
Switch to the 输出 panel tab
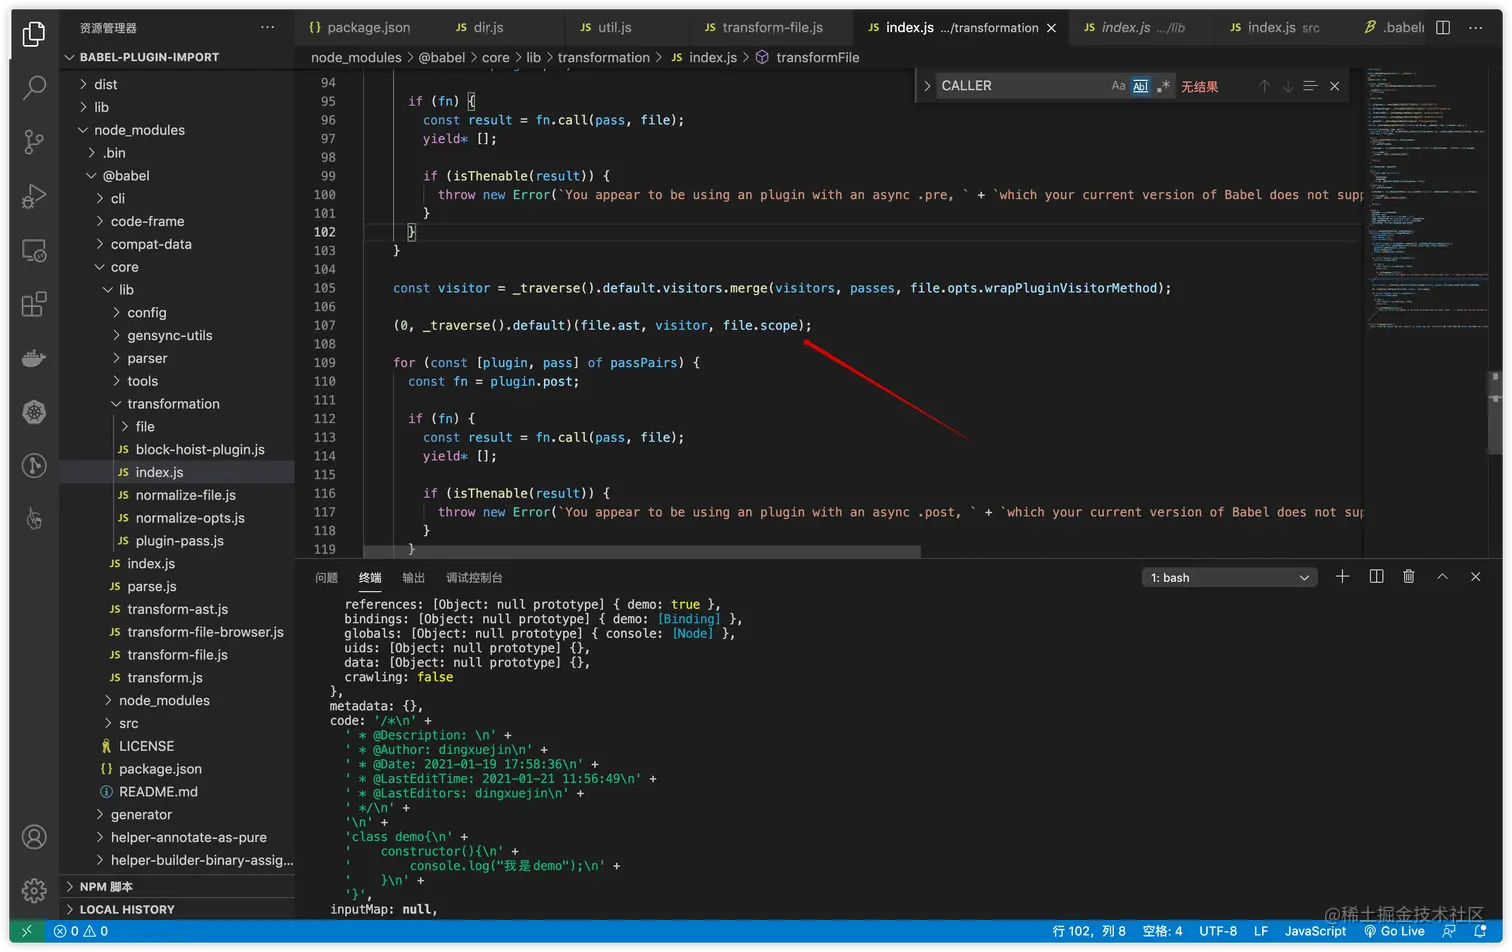[x=413, y=578]
